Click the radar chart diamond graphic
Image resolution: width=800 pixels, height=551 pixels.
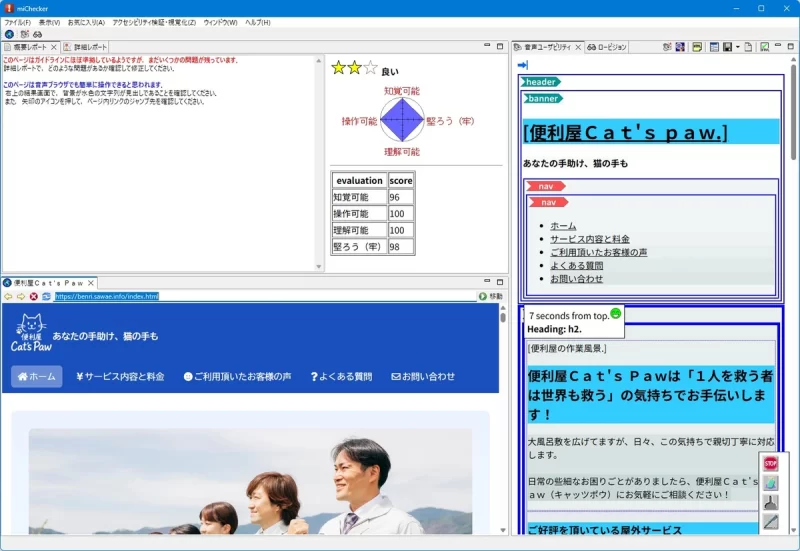click(402, 120)
